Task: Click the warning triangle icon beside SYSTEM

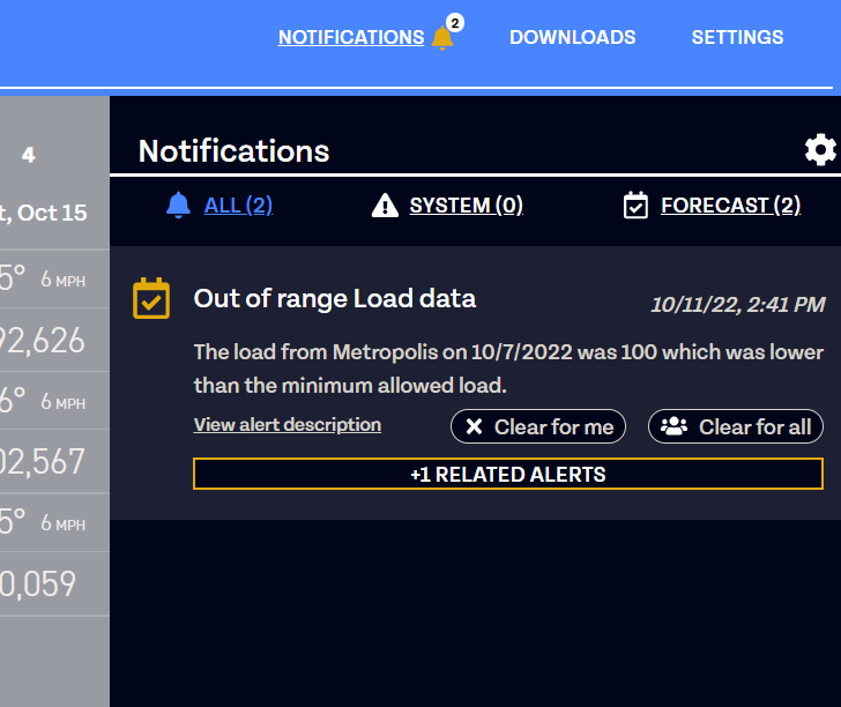Action: click(x=385, y=205)
